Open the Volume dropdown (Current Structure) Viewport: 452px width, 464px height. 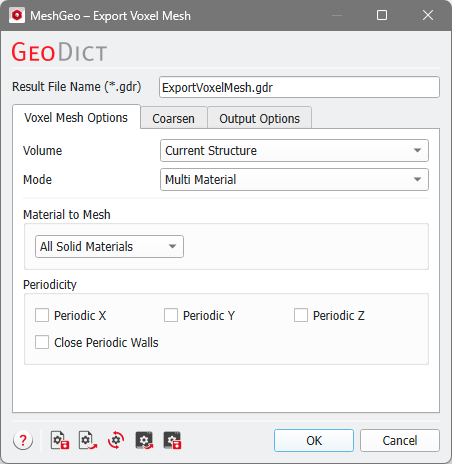(294, 151)
